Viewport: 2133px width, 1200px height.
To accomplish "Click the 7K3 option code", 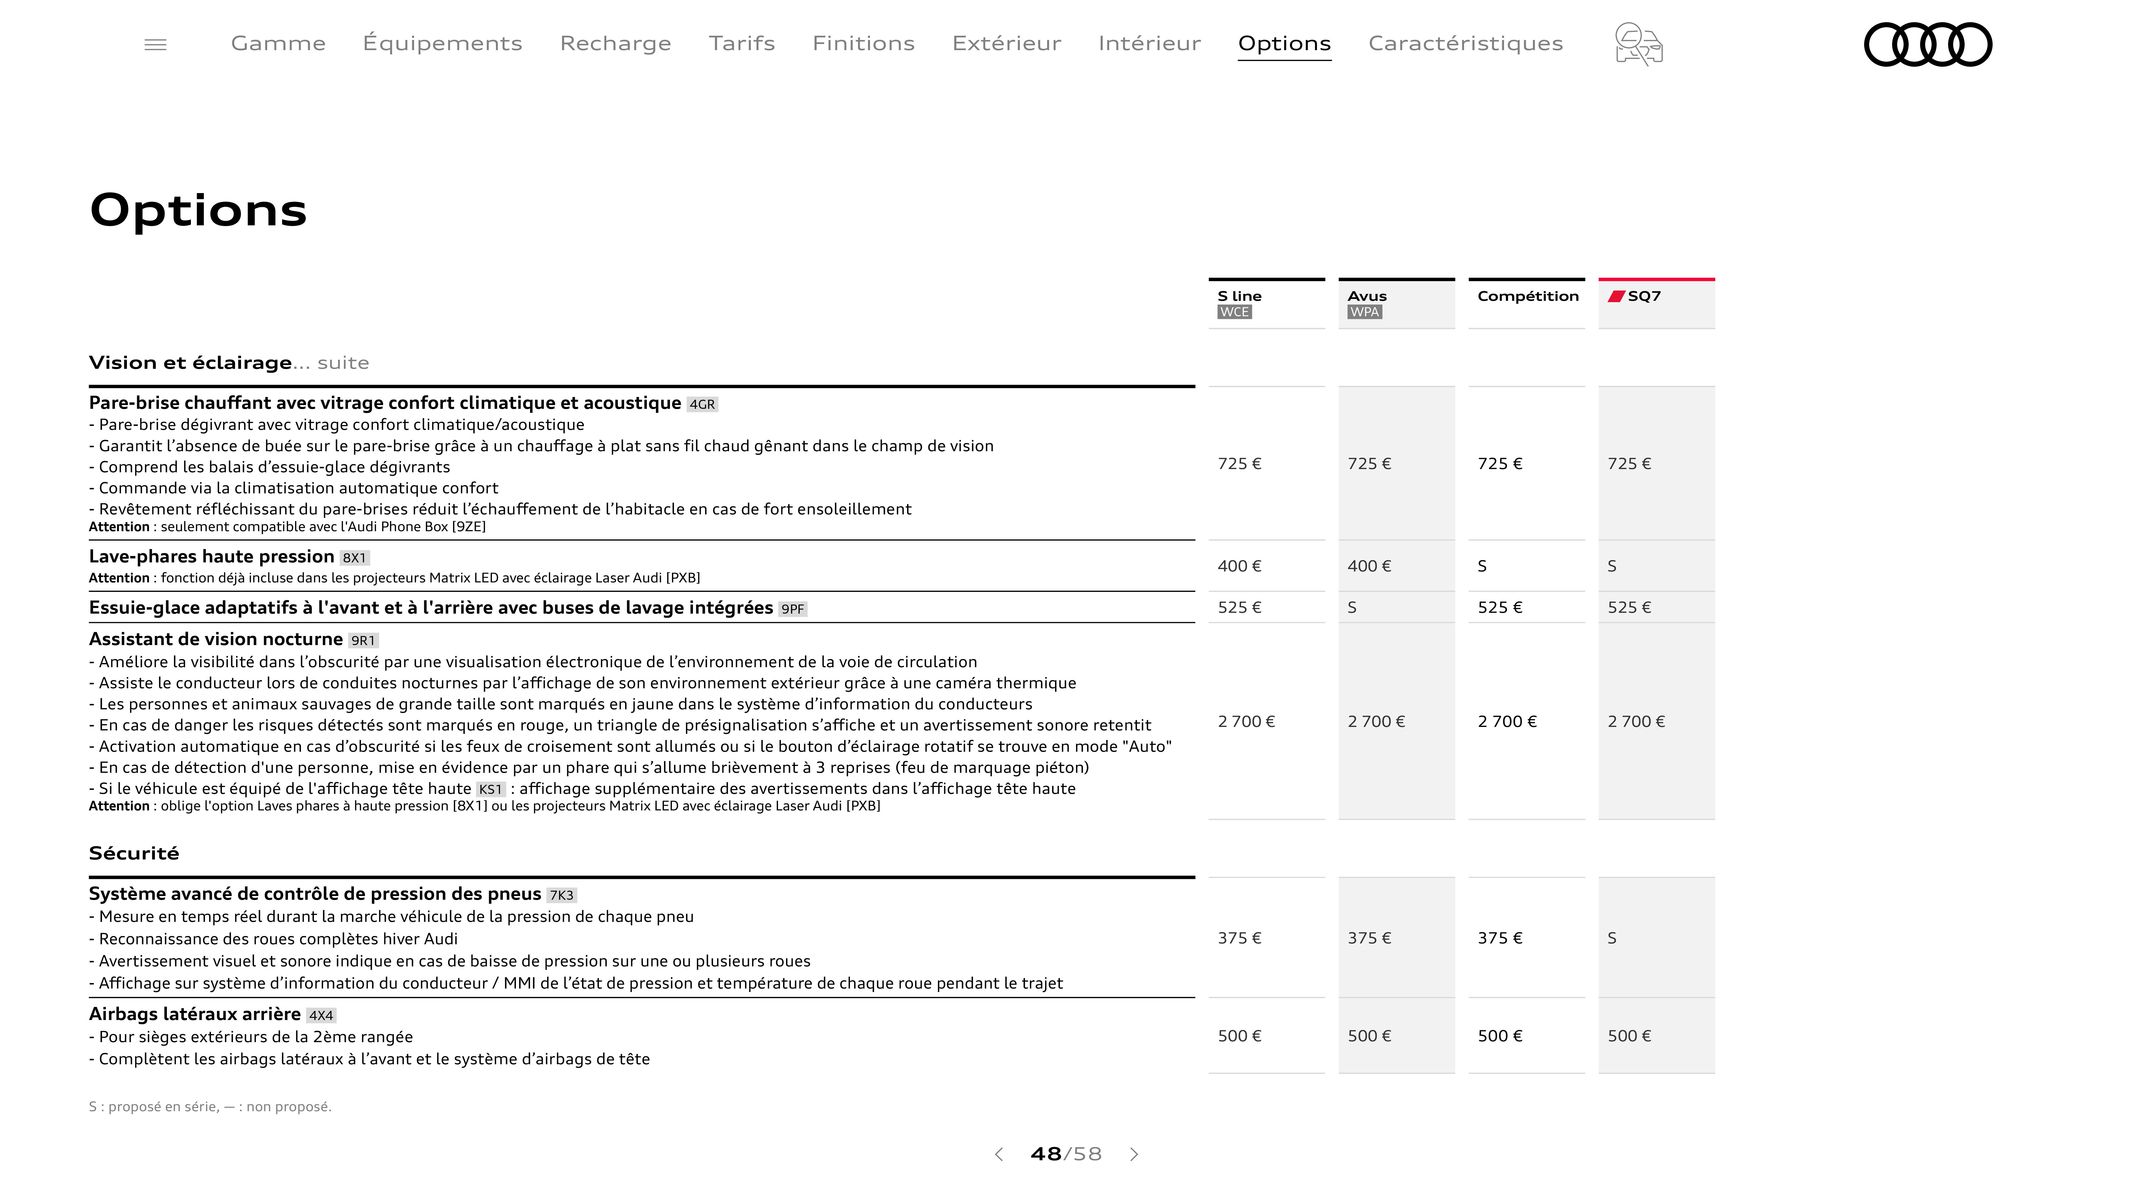I will click(562, 896).
